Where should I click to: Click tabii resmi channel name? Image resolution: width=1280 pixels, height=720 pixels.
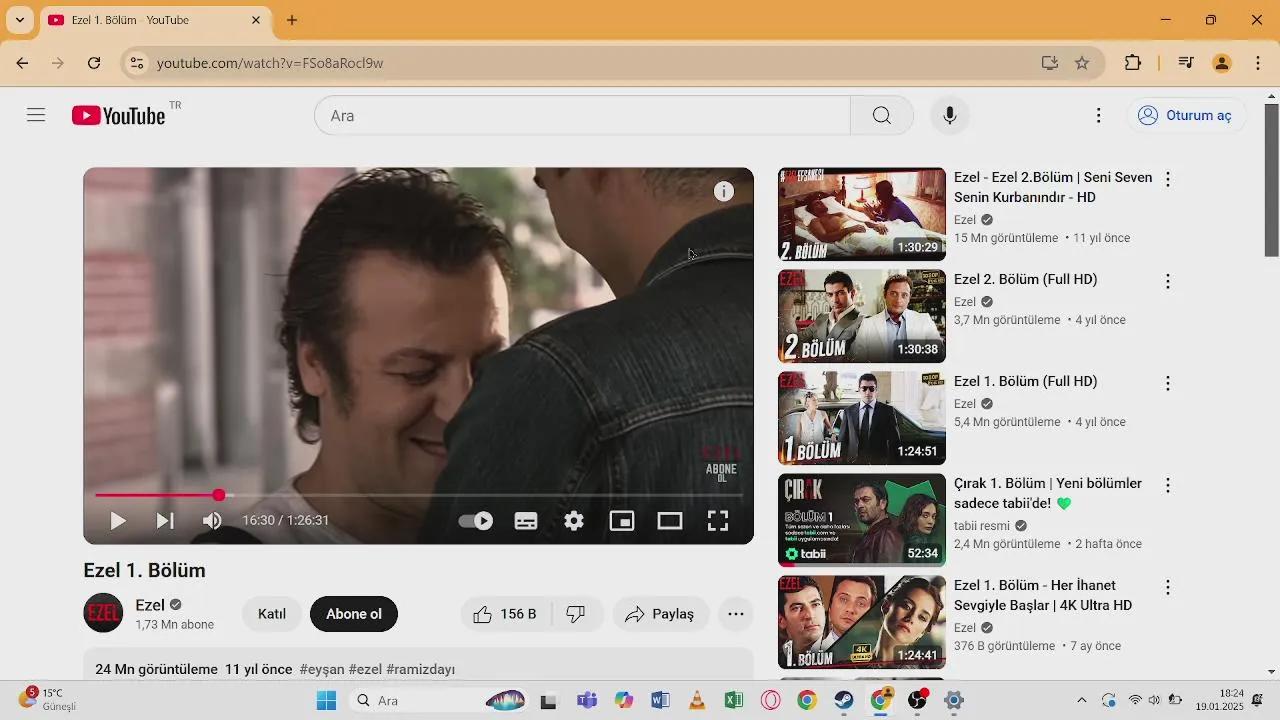[x=982, y=526]
